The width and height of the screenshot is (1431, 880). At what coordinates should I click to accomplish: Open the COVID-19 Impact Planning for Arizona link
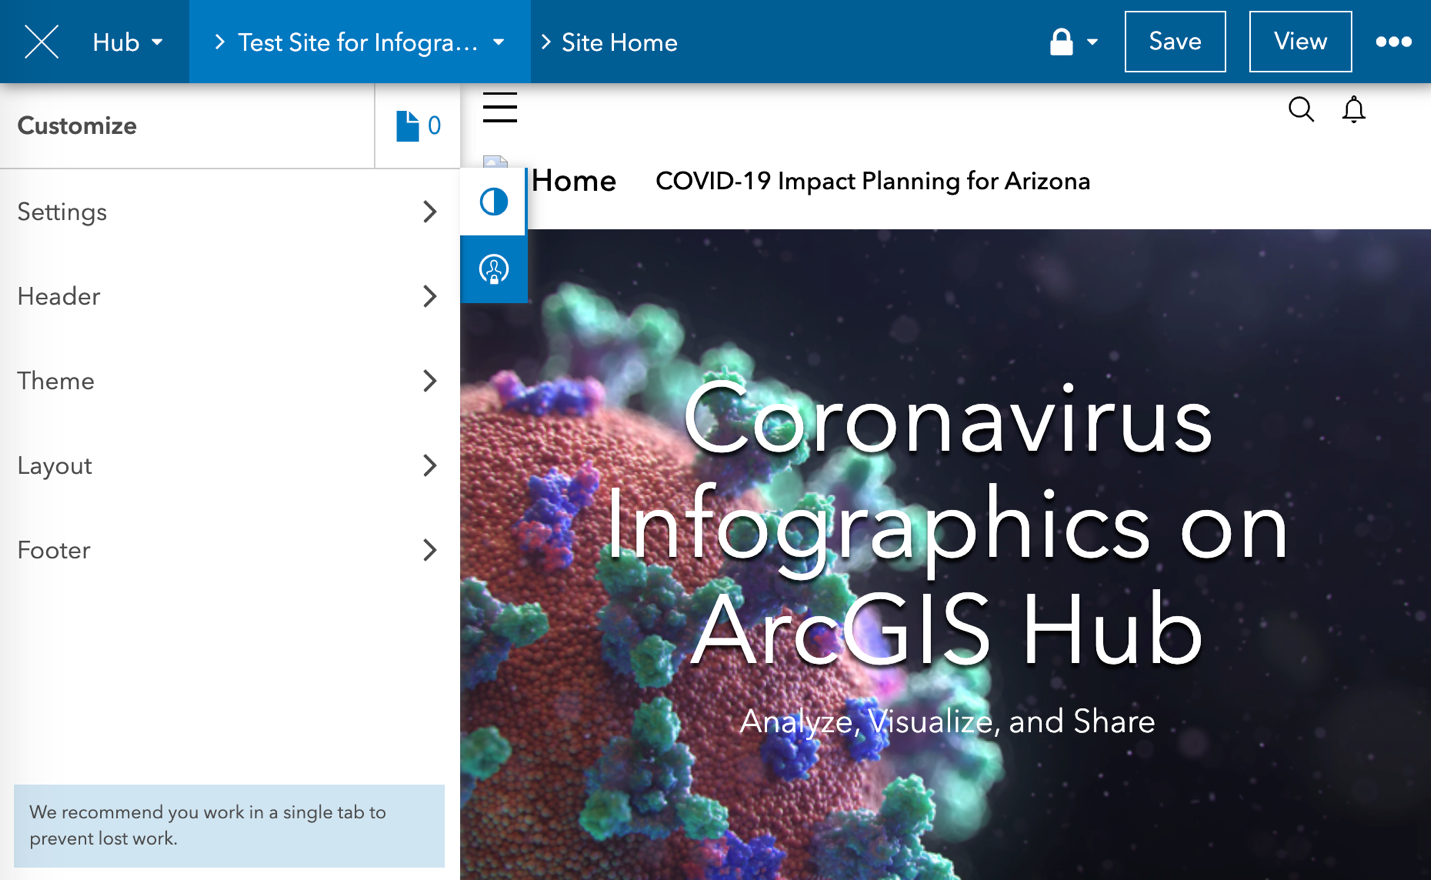coord(872,180)
